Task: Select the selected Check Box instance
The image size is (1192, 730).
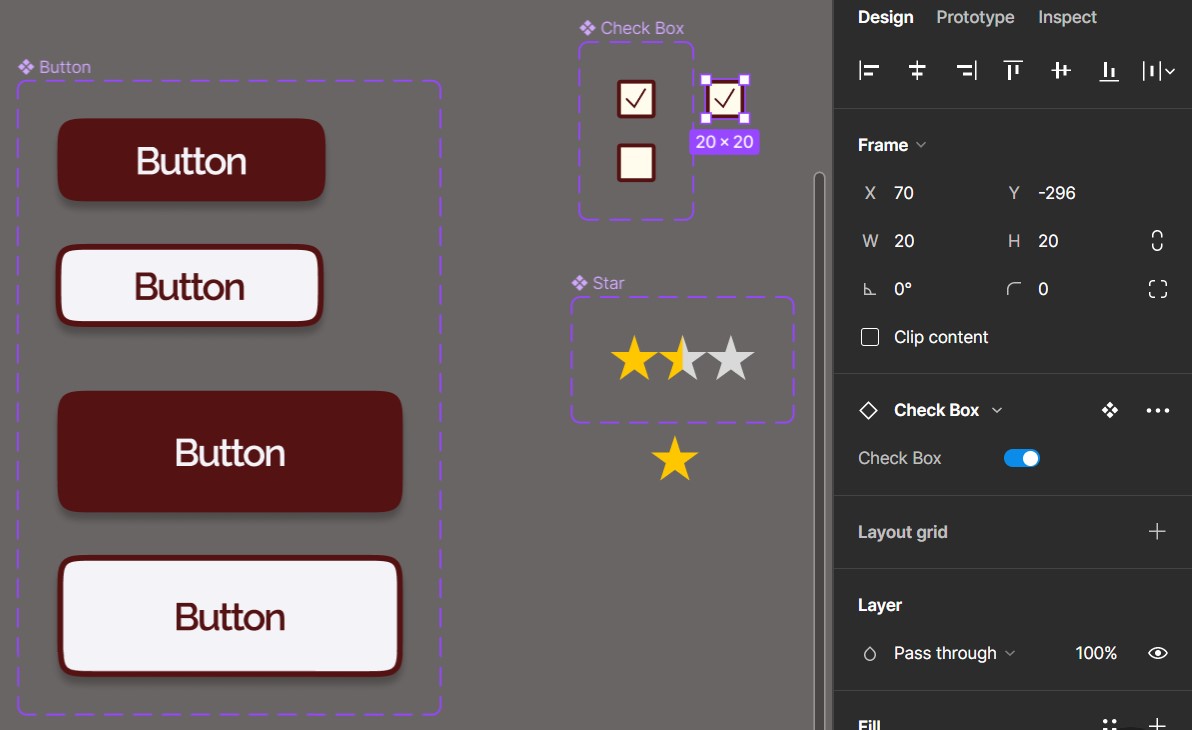Action: coord(724,99)
